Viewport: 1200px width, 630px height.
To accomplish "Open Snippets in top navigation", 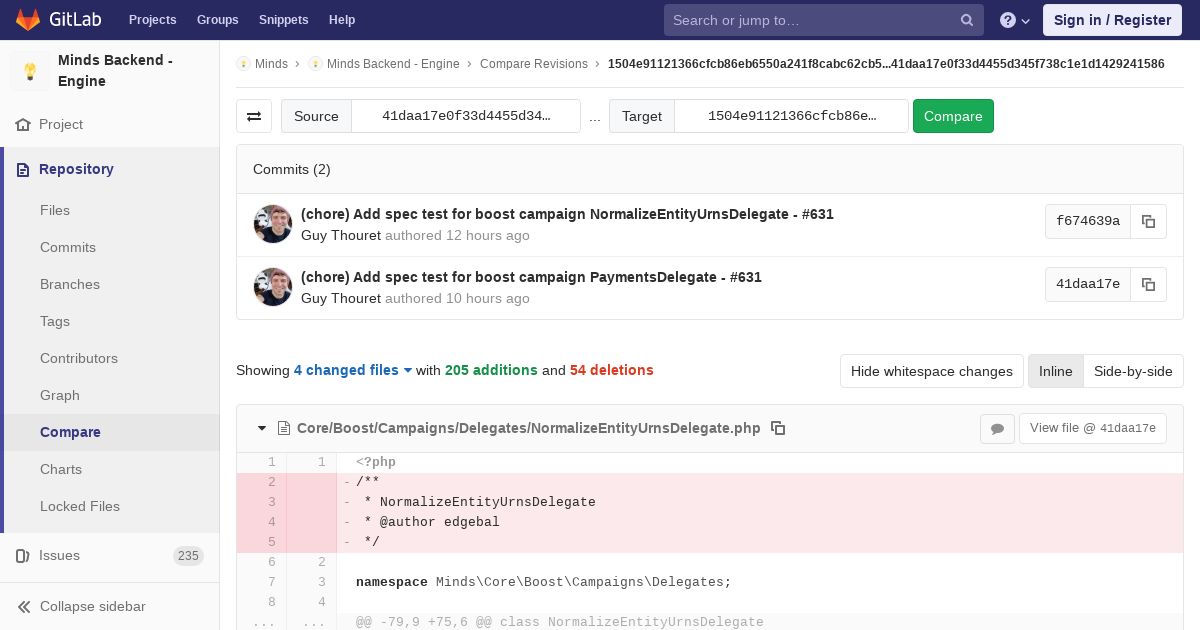I will (x=283, y=20).
